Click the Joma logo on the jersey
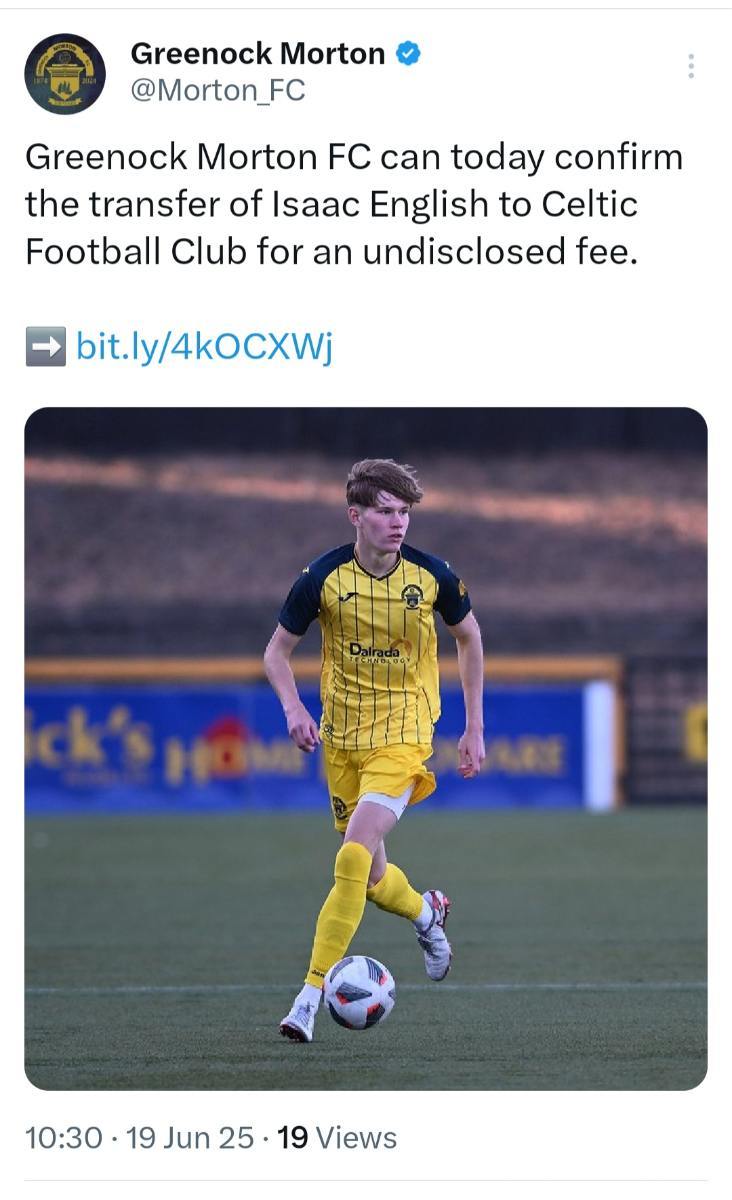The image size is (732, 1200). [350, 597]
